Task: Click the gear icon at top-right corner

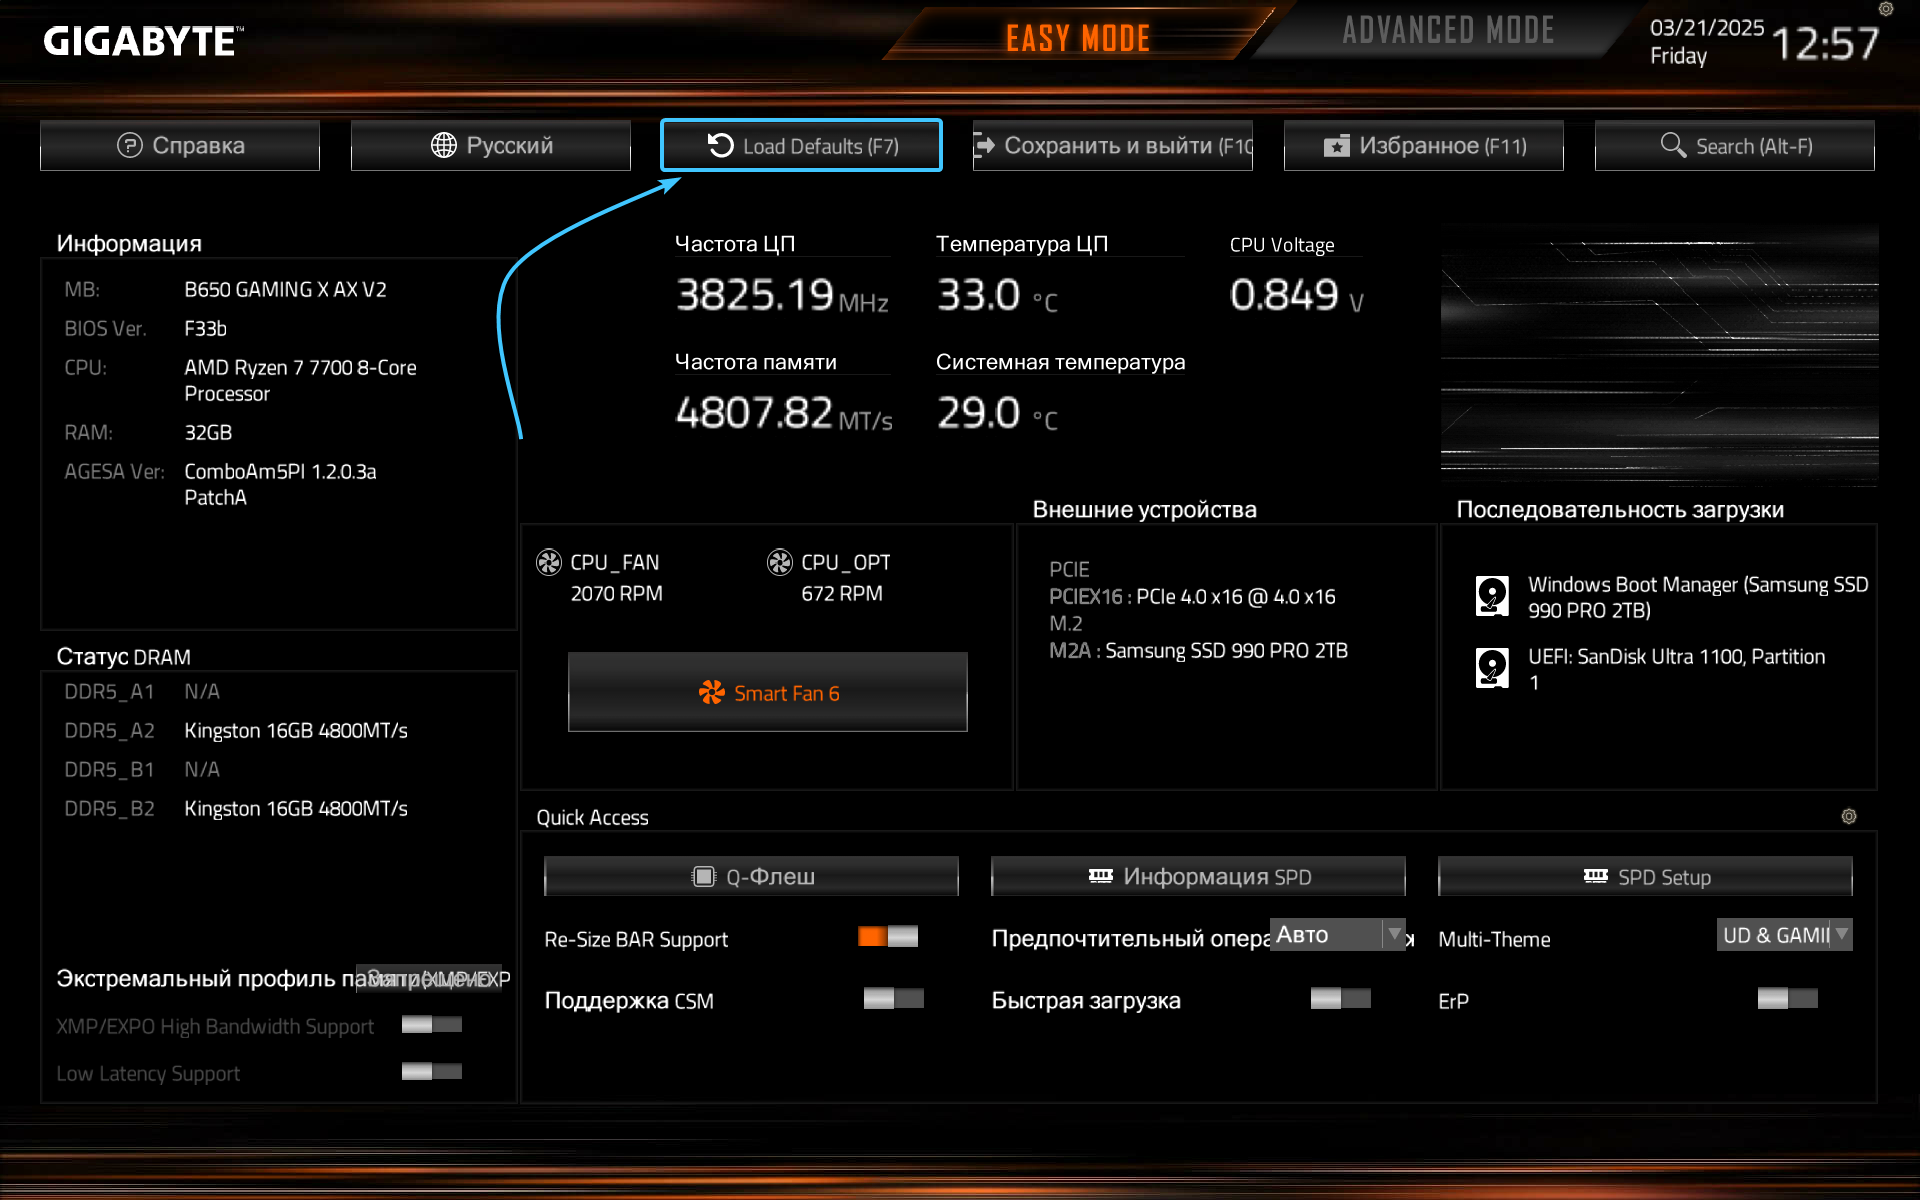Action: 1886,9
